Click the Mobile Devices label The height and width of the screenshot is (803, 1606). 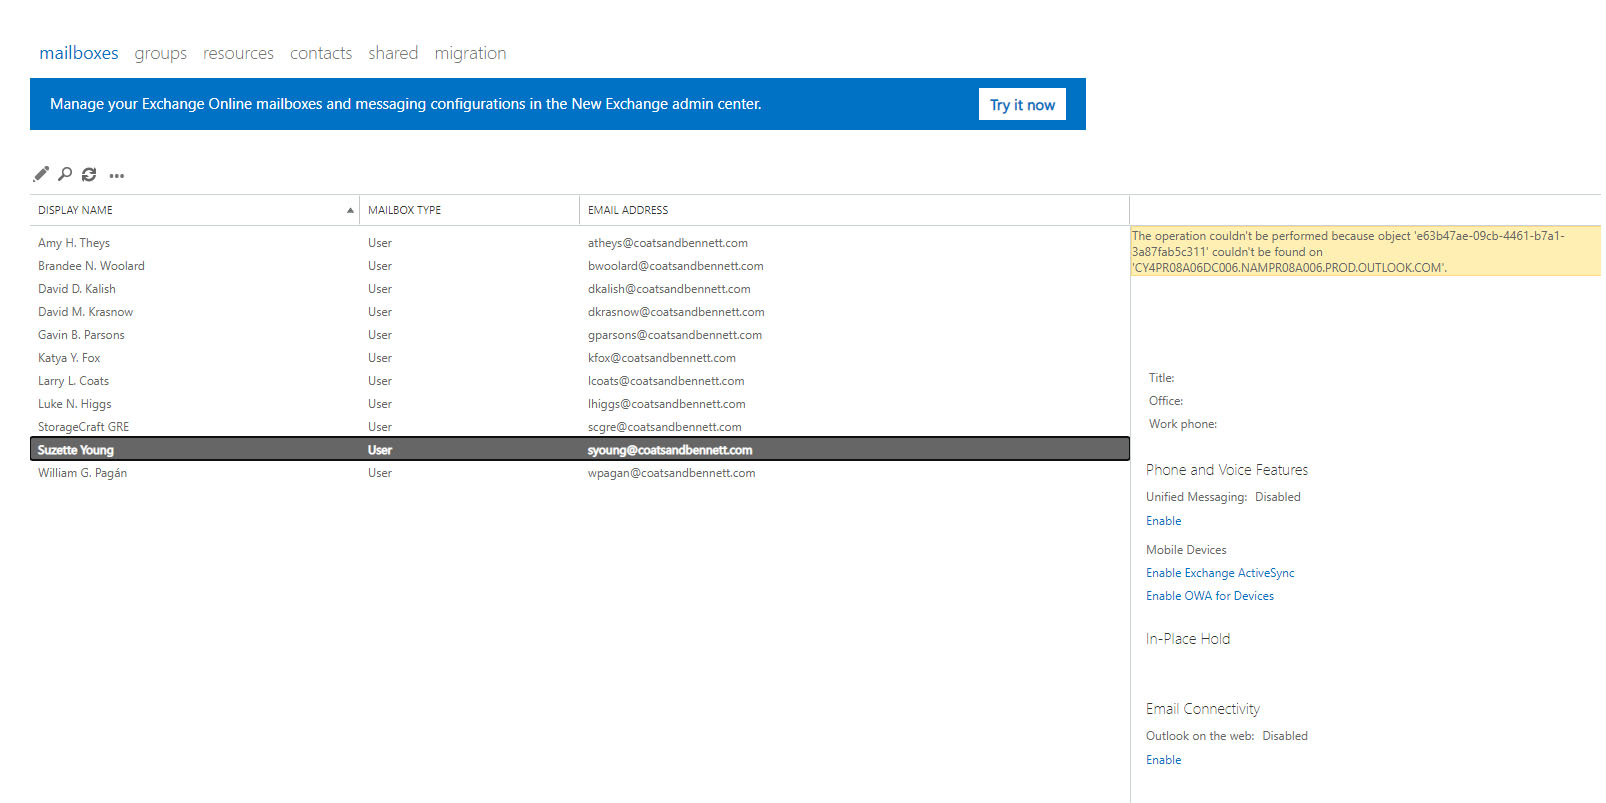pos(1186,550)
